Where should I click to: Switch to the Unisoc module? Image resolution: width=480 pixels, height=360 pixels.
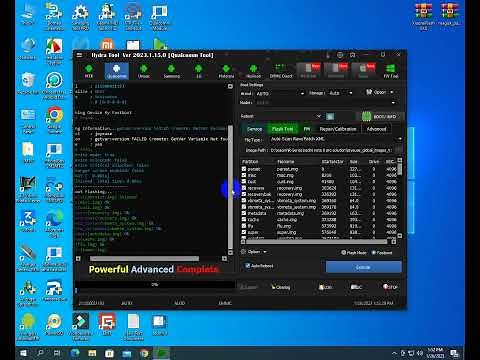(144, 71)
